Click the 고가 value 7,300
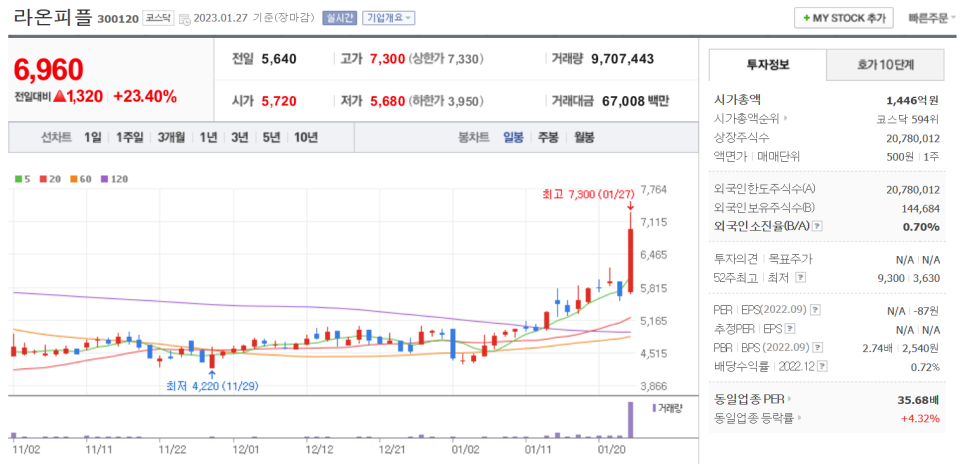Viewport: 966px width, 464px height. coord(388,59)
